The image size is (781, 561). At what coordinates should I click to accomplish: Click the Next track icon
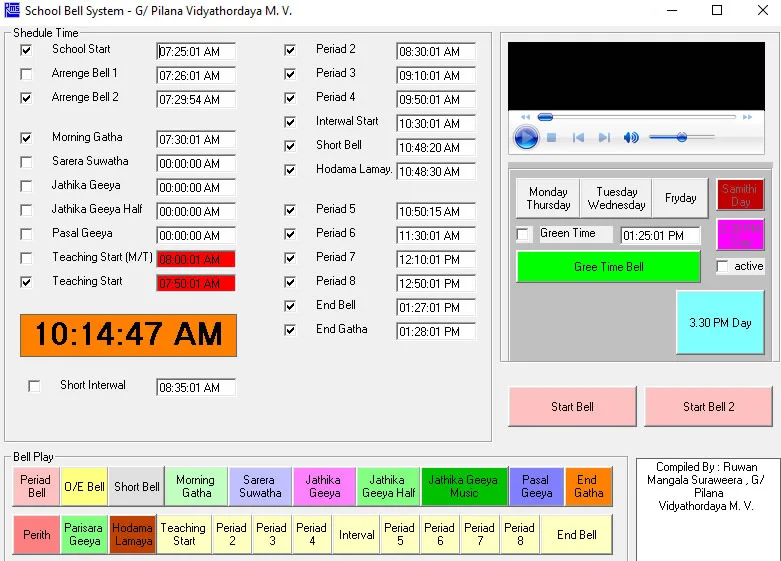coord(604,138)
